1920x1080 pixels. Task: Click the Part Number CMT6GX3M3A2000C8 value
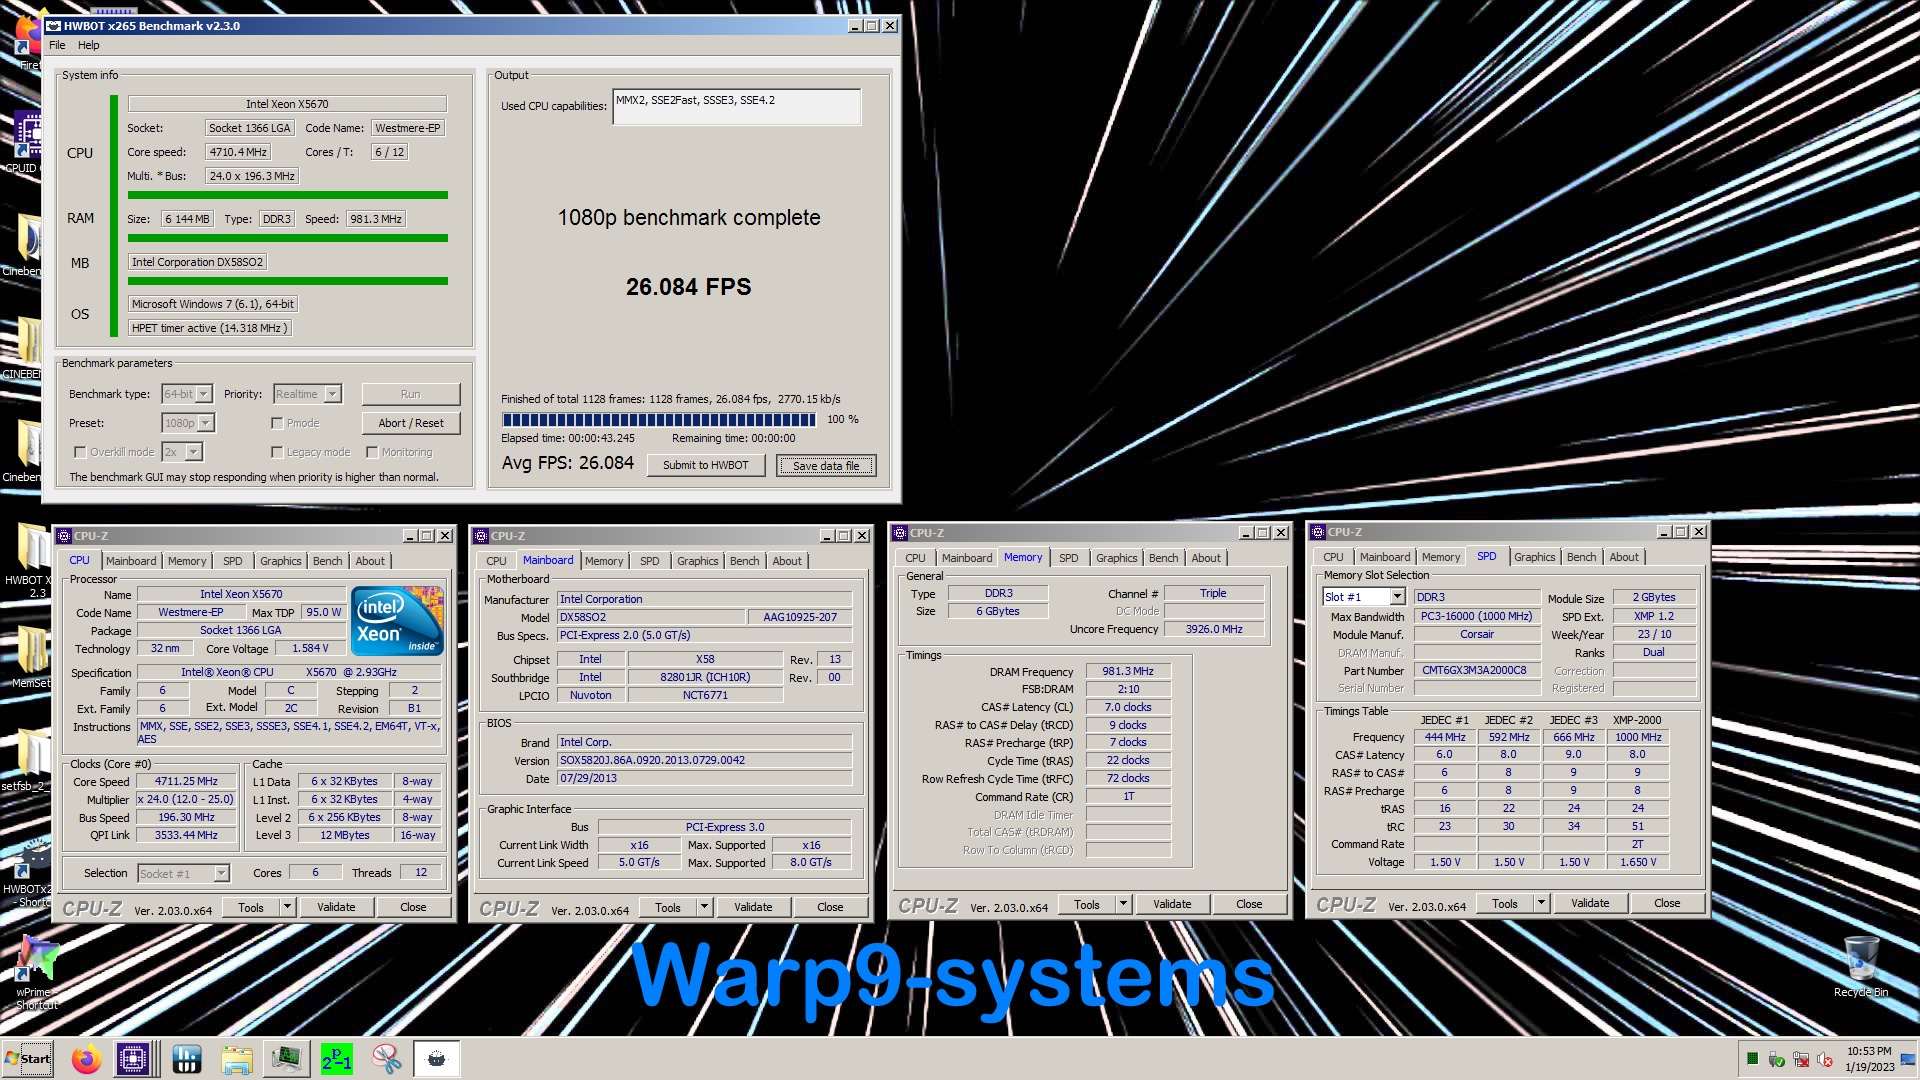pos(1475,671)
